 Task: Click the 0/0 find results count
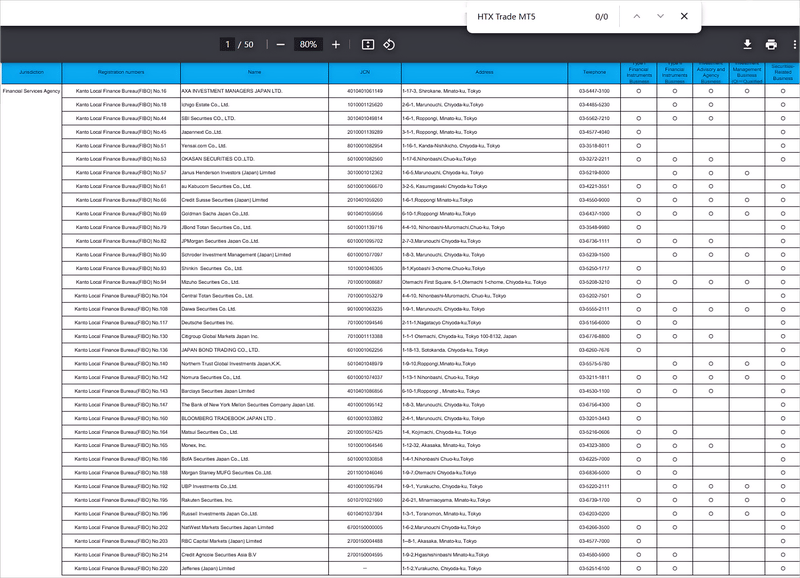pos(602,17)
